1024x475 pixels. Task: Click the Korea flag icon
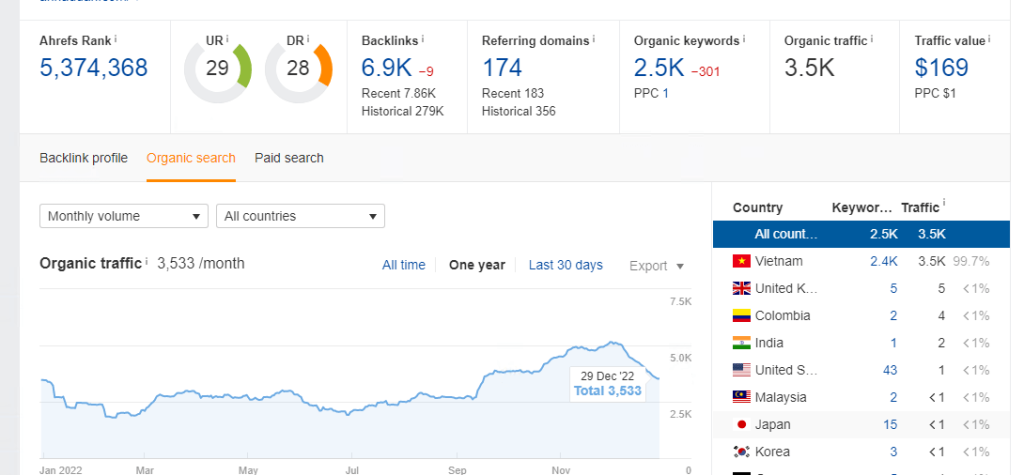(x=741, y=451)
